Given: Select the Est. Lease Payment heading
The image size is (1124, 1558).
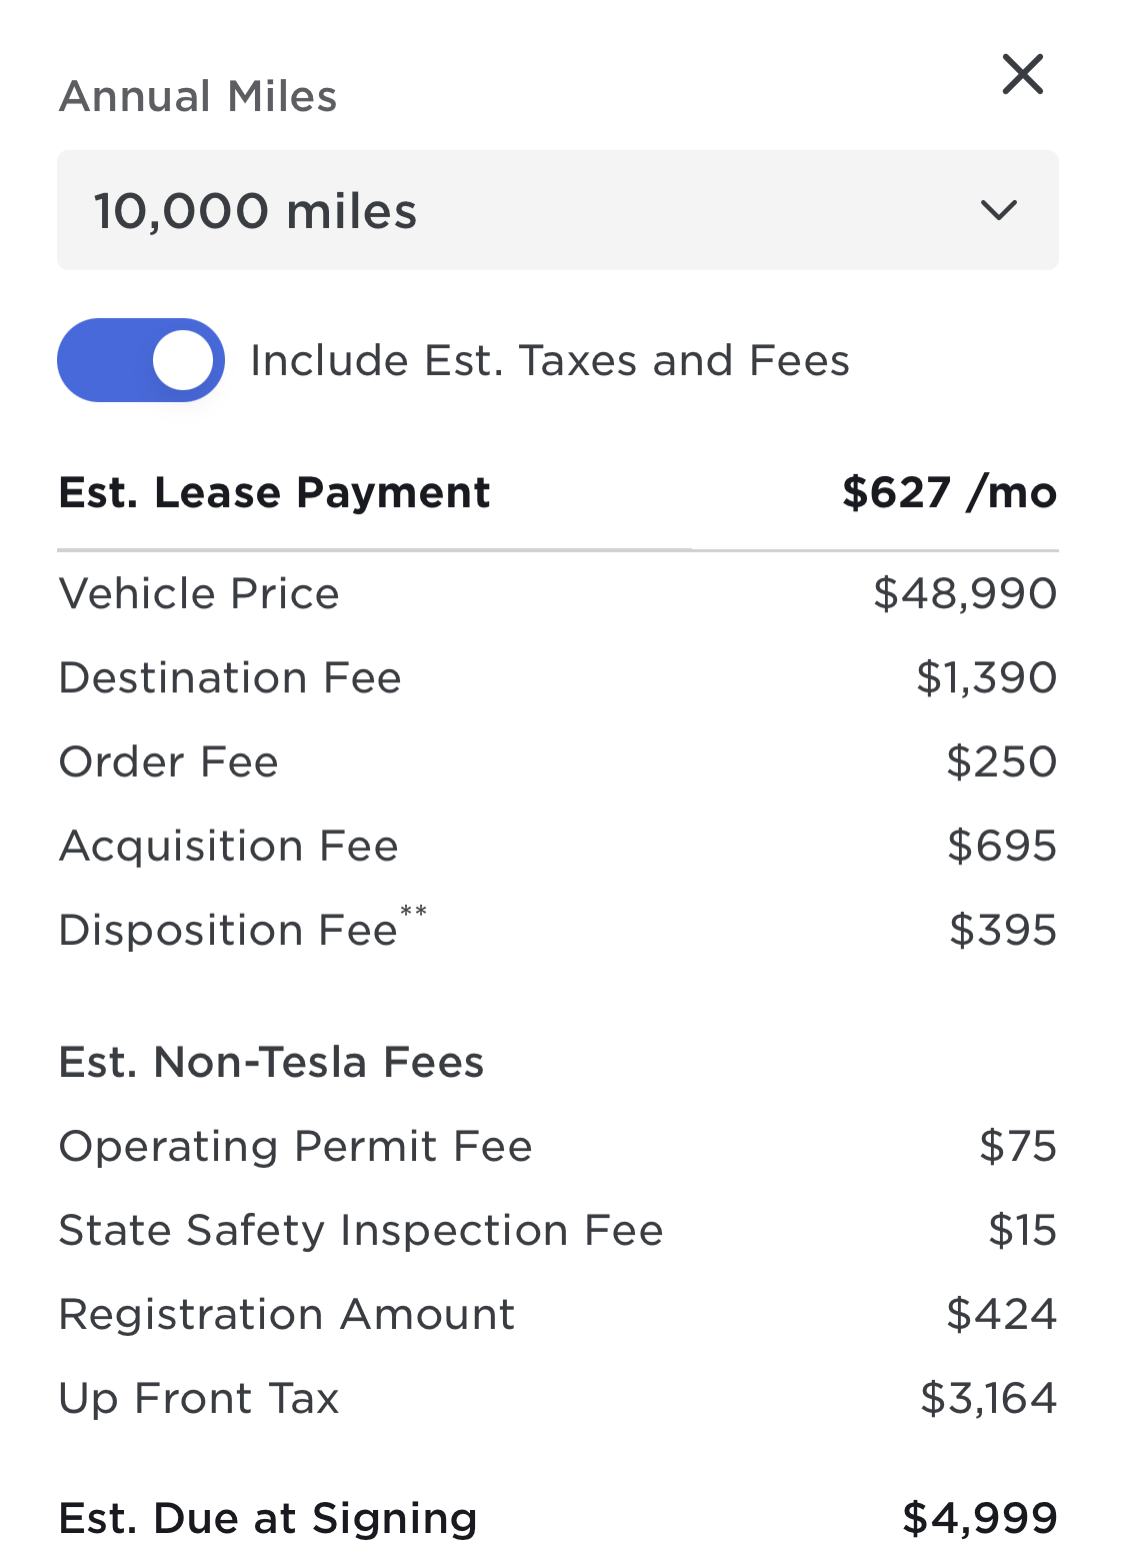Looking at the screenshot, I should 274,492.
